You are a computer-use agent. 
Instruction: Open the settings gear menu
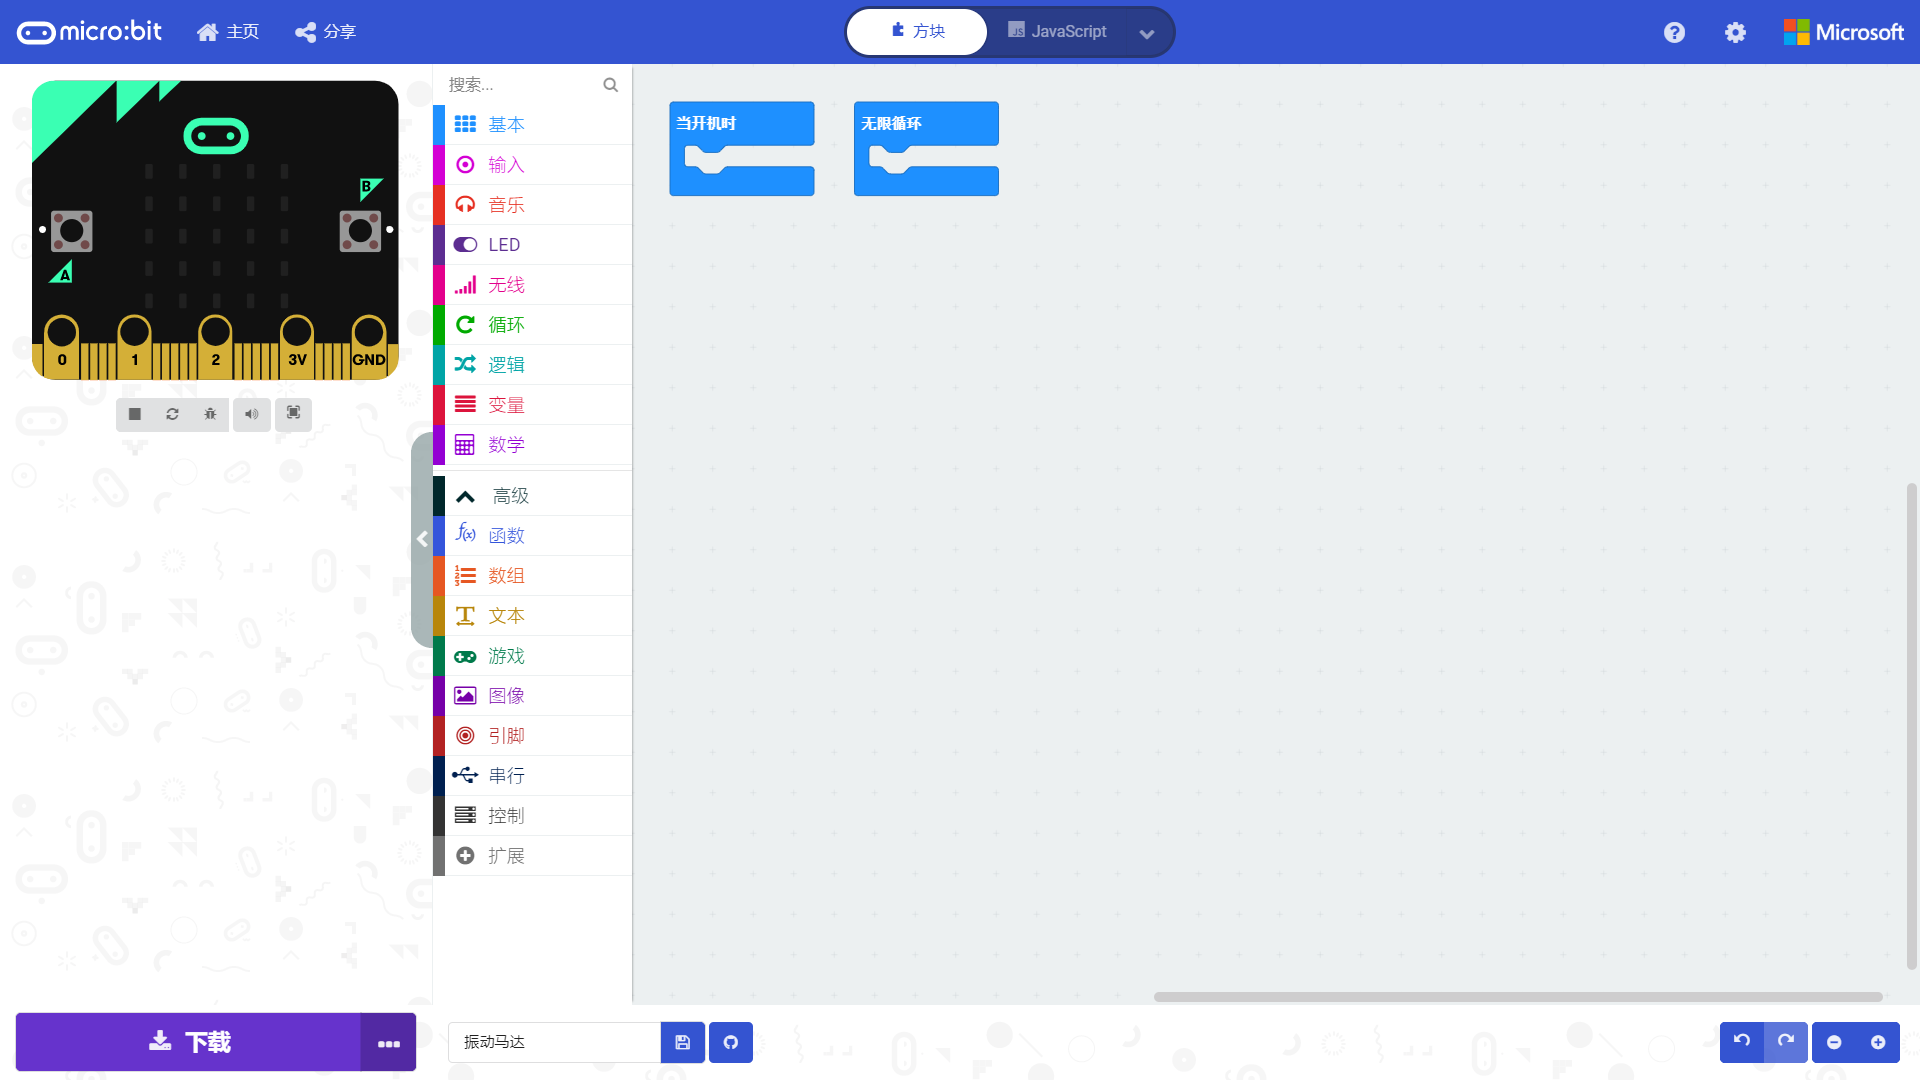1735,32
